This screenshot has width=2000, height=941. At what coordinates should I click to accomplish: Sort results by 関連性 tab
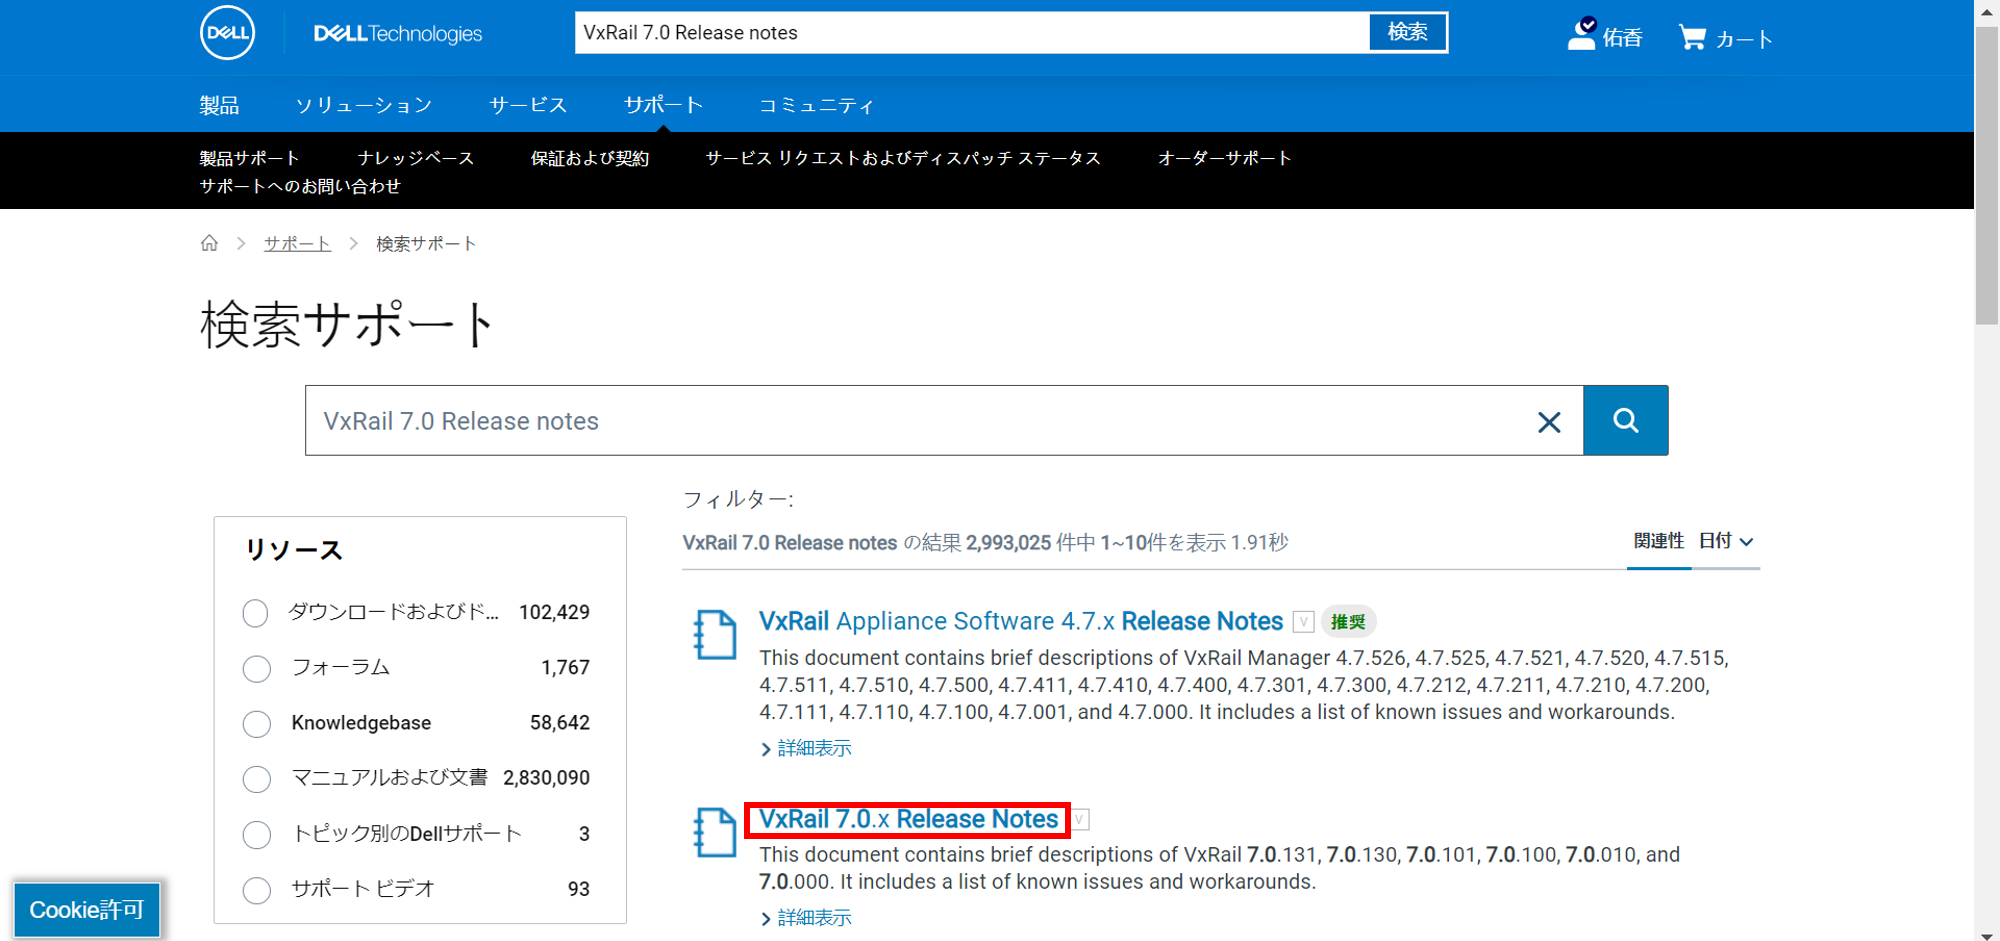pos(1659,541)
